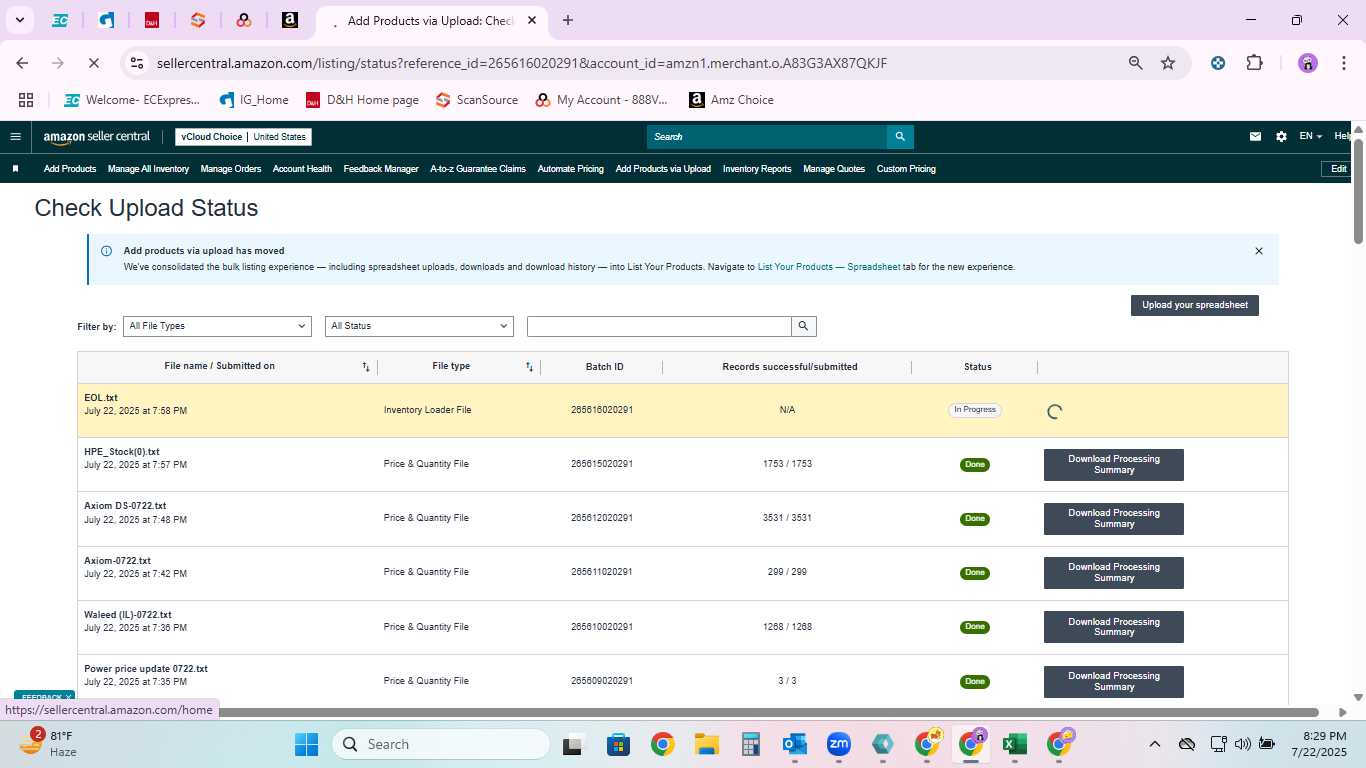
Task: Go back in browser history
Action: (x=23, y=63)
